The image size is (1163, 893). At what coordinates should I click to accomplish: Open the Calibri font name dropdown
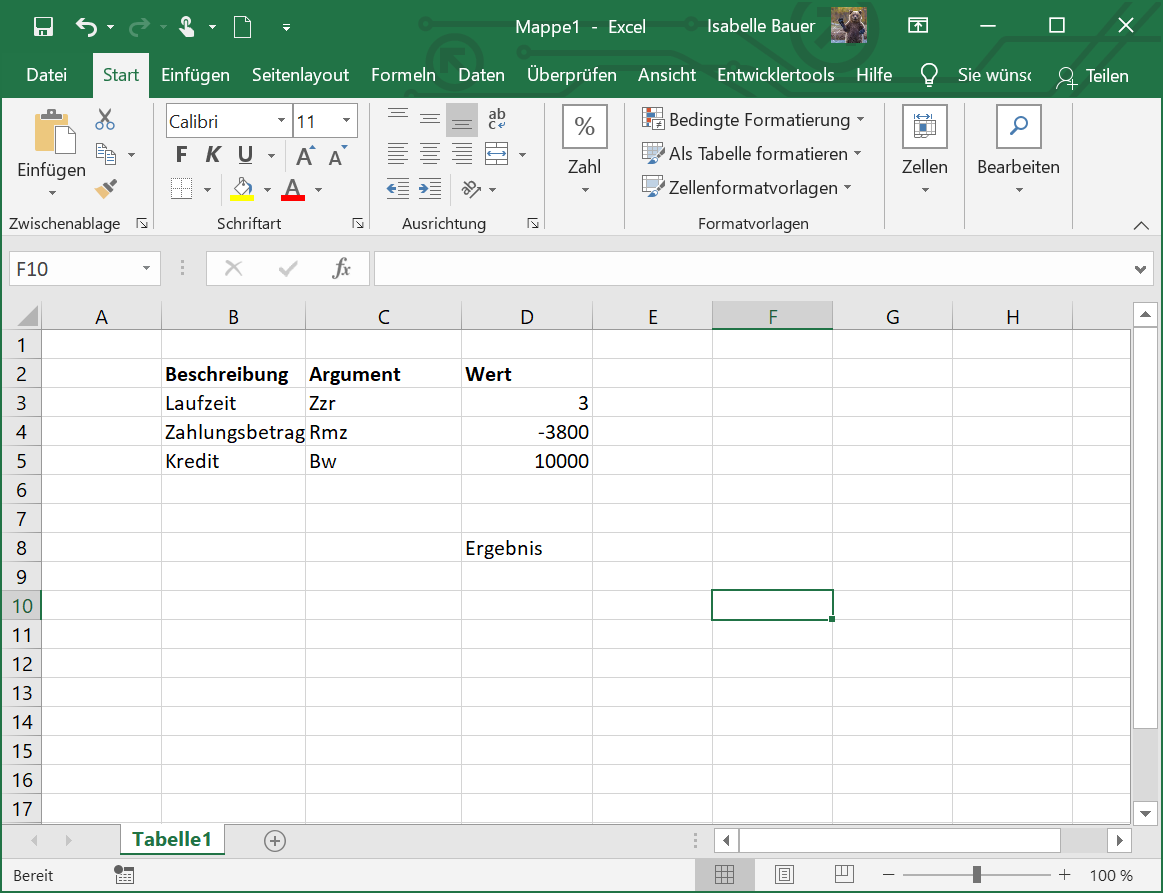tap(281, 122)
